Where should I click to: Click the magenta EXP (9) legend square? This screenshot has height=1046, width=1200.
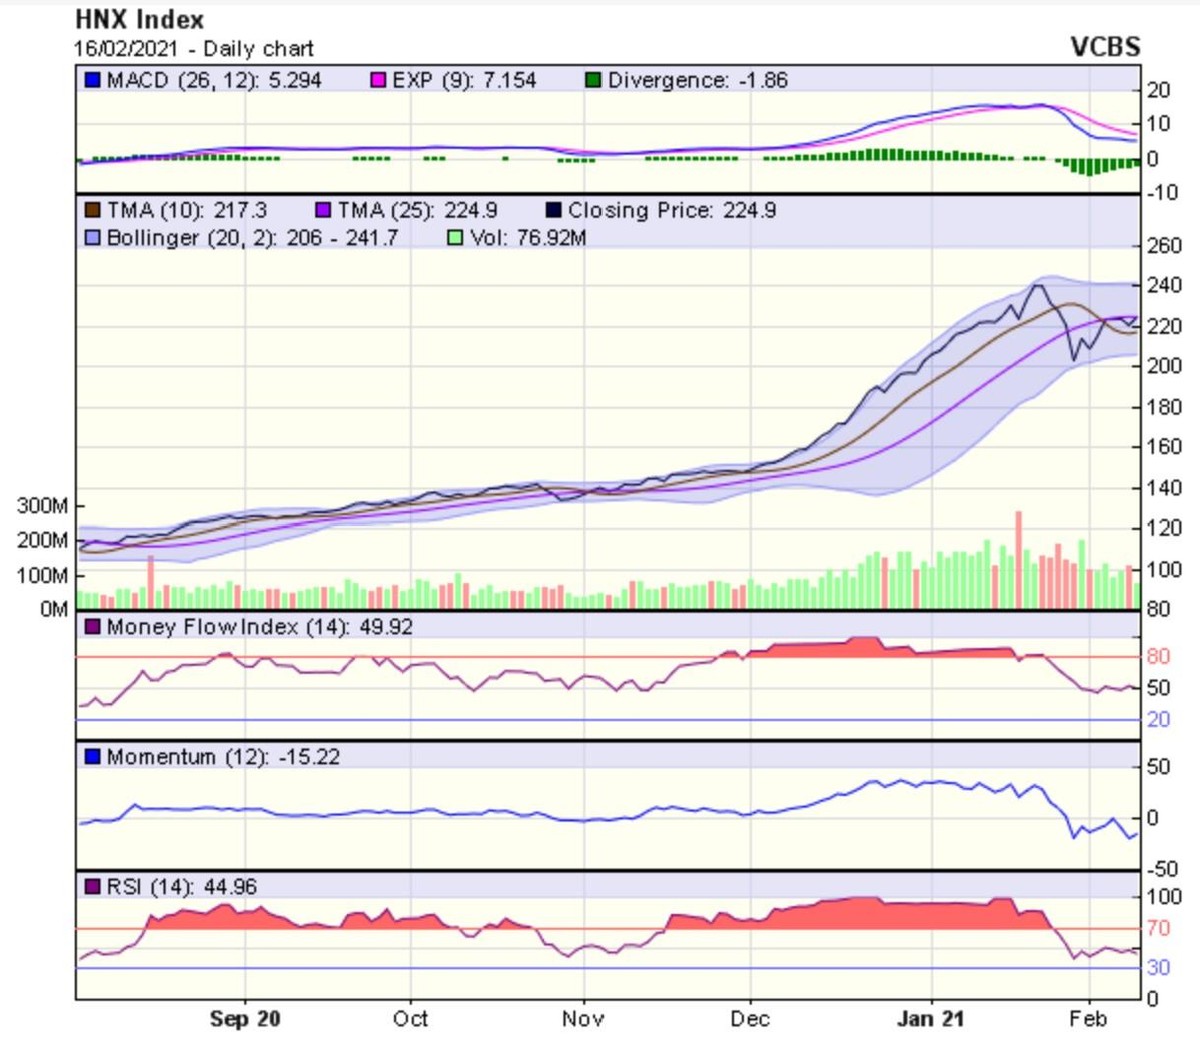click(x=378, y=80)
